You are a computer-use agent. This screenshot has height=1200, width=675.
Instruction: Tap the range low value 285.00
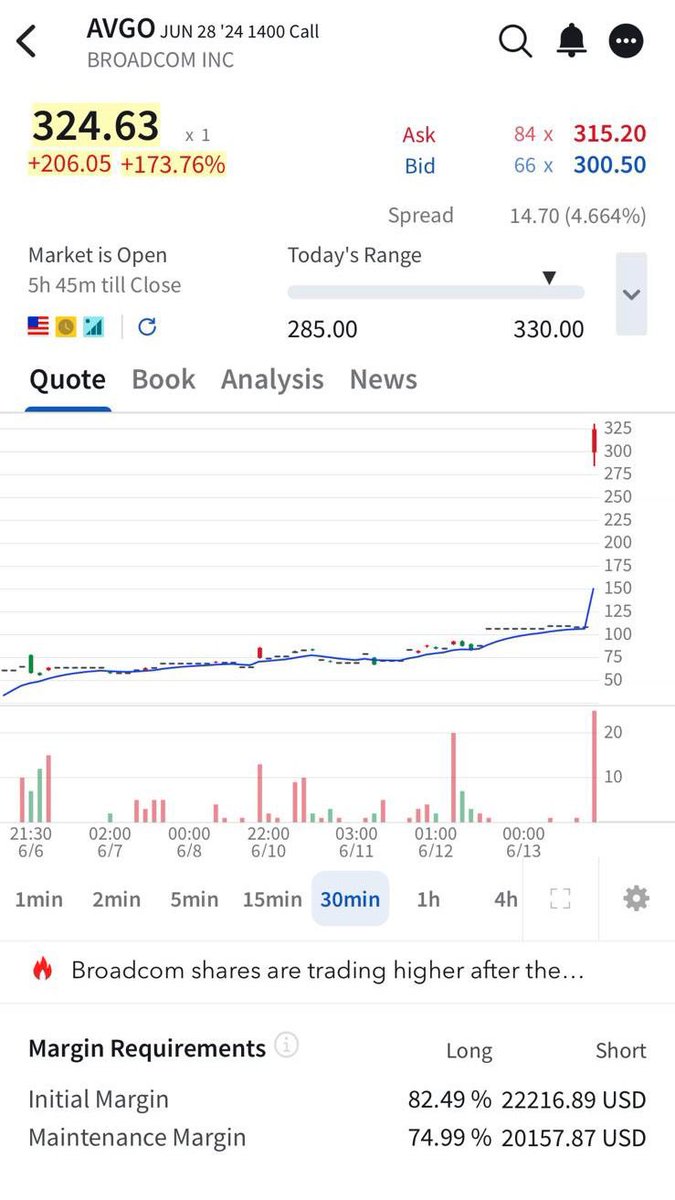(322, 329)
